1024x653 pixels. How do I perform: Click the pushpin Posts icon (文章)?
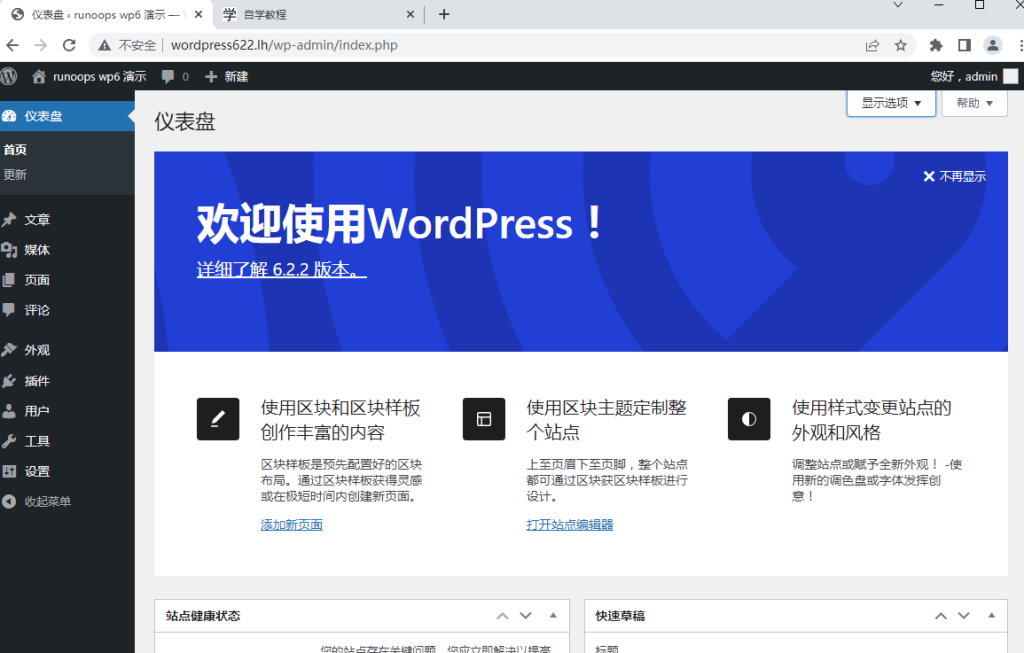point(10,220)
